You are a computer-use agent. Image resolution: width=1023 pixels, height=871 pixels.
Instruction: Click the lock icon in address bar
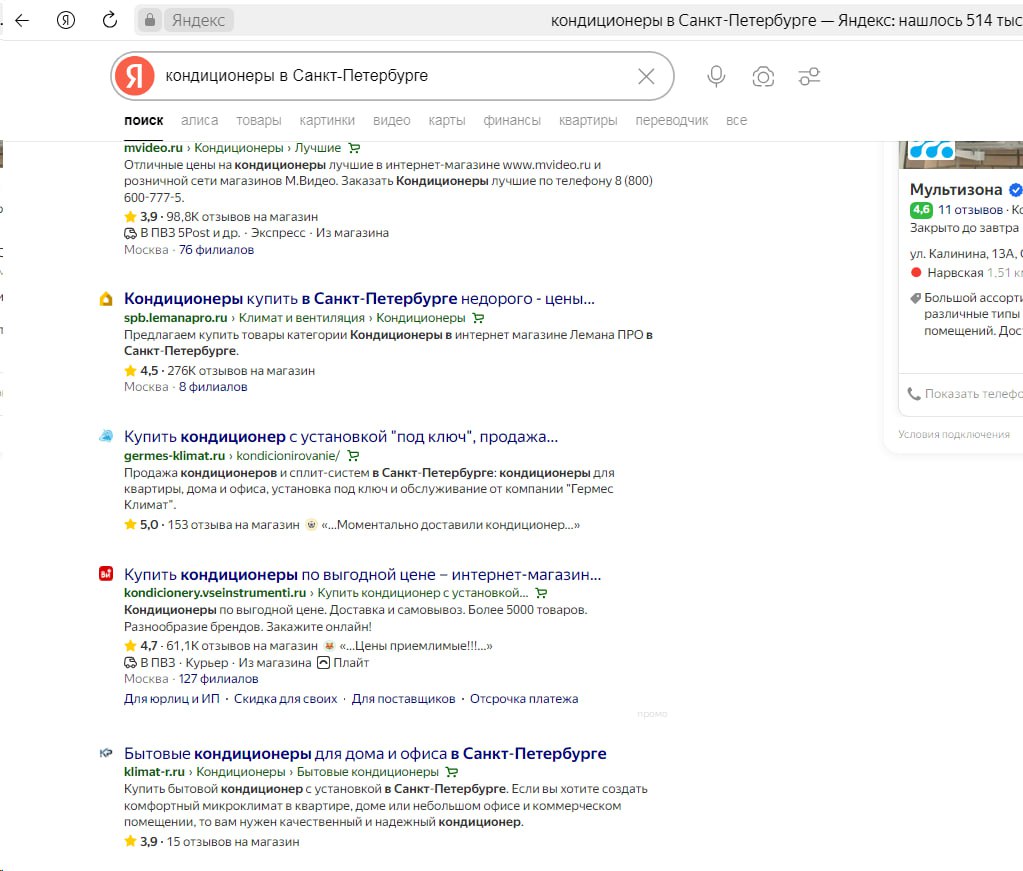point(150,20)
